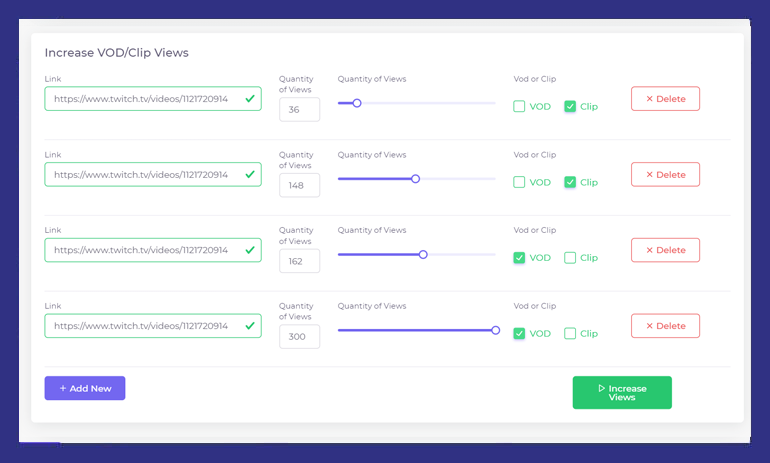
Task: Select the quantity field showing 300
Action: pyautogui.click(x=299, y=337)
